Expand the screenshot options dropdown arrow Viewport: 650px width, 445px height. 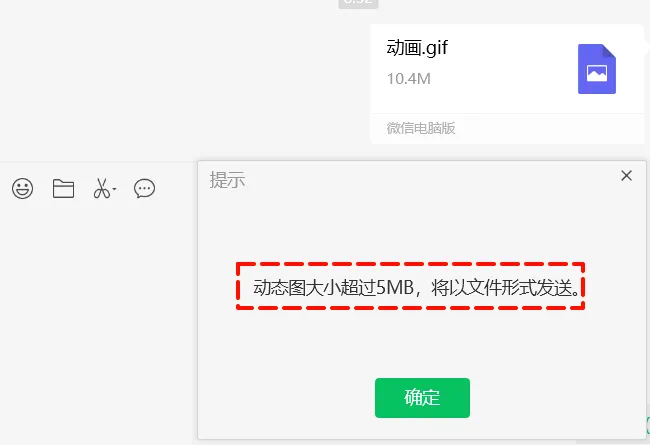coord(114,190)
